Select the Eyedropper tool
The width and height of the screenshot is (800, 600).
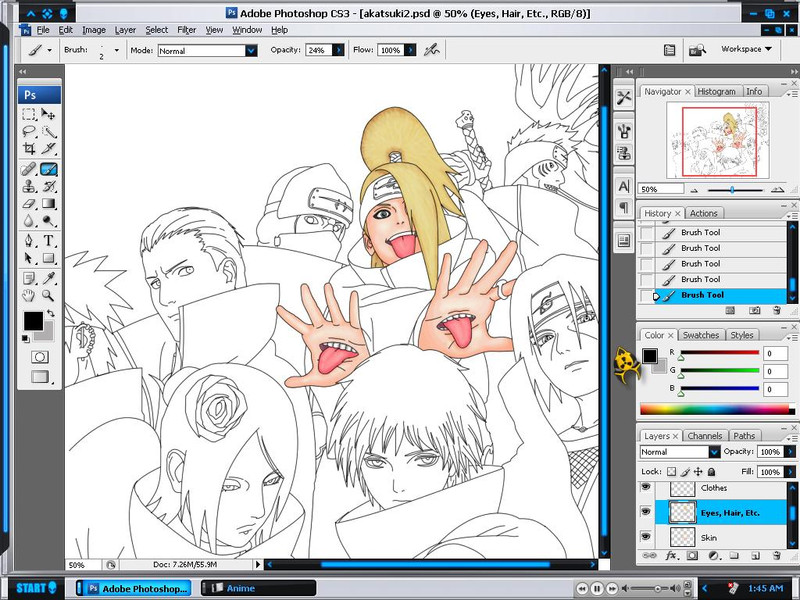point(48,278)
